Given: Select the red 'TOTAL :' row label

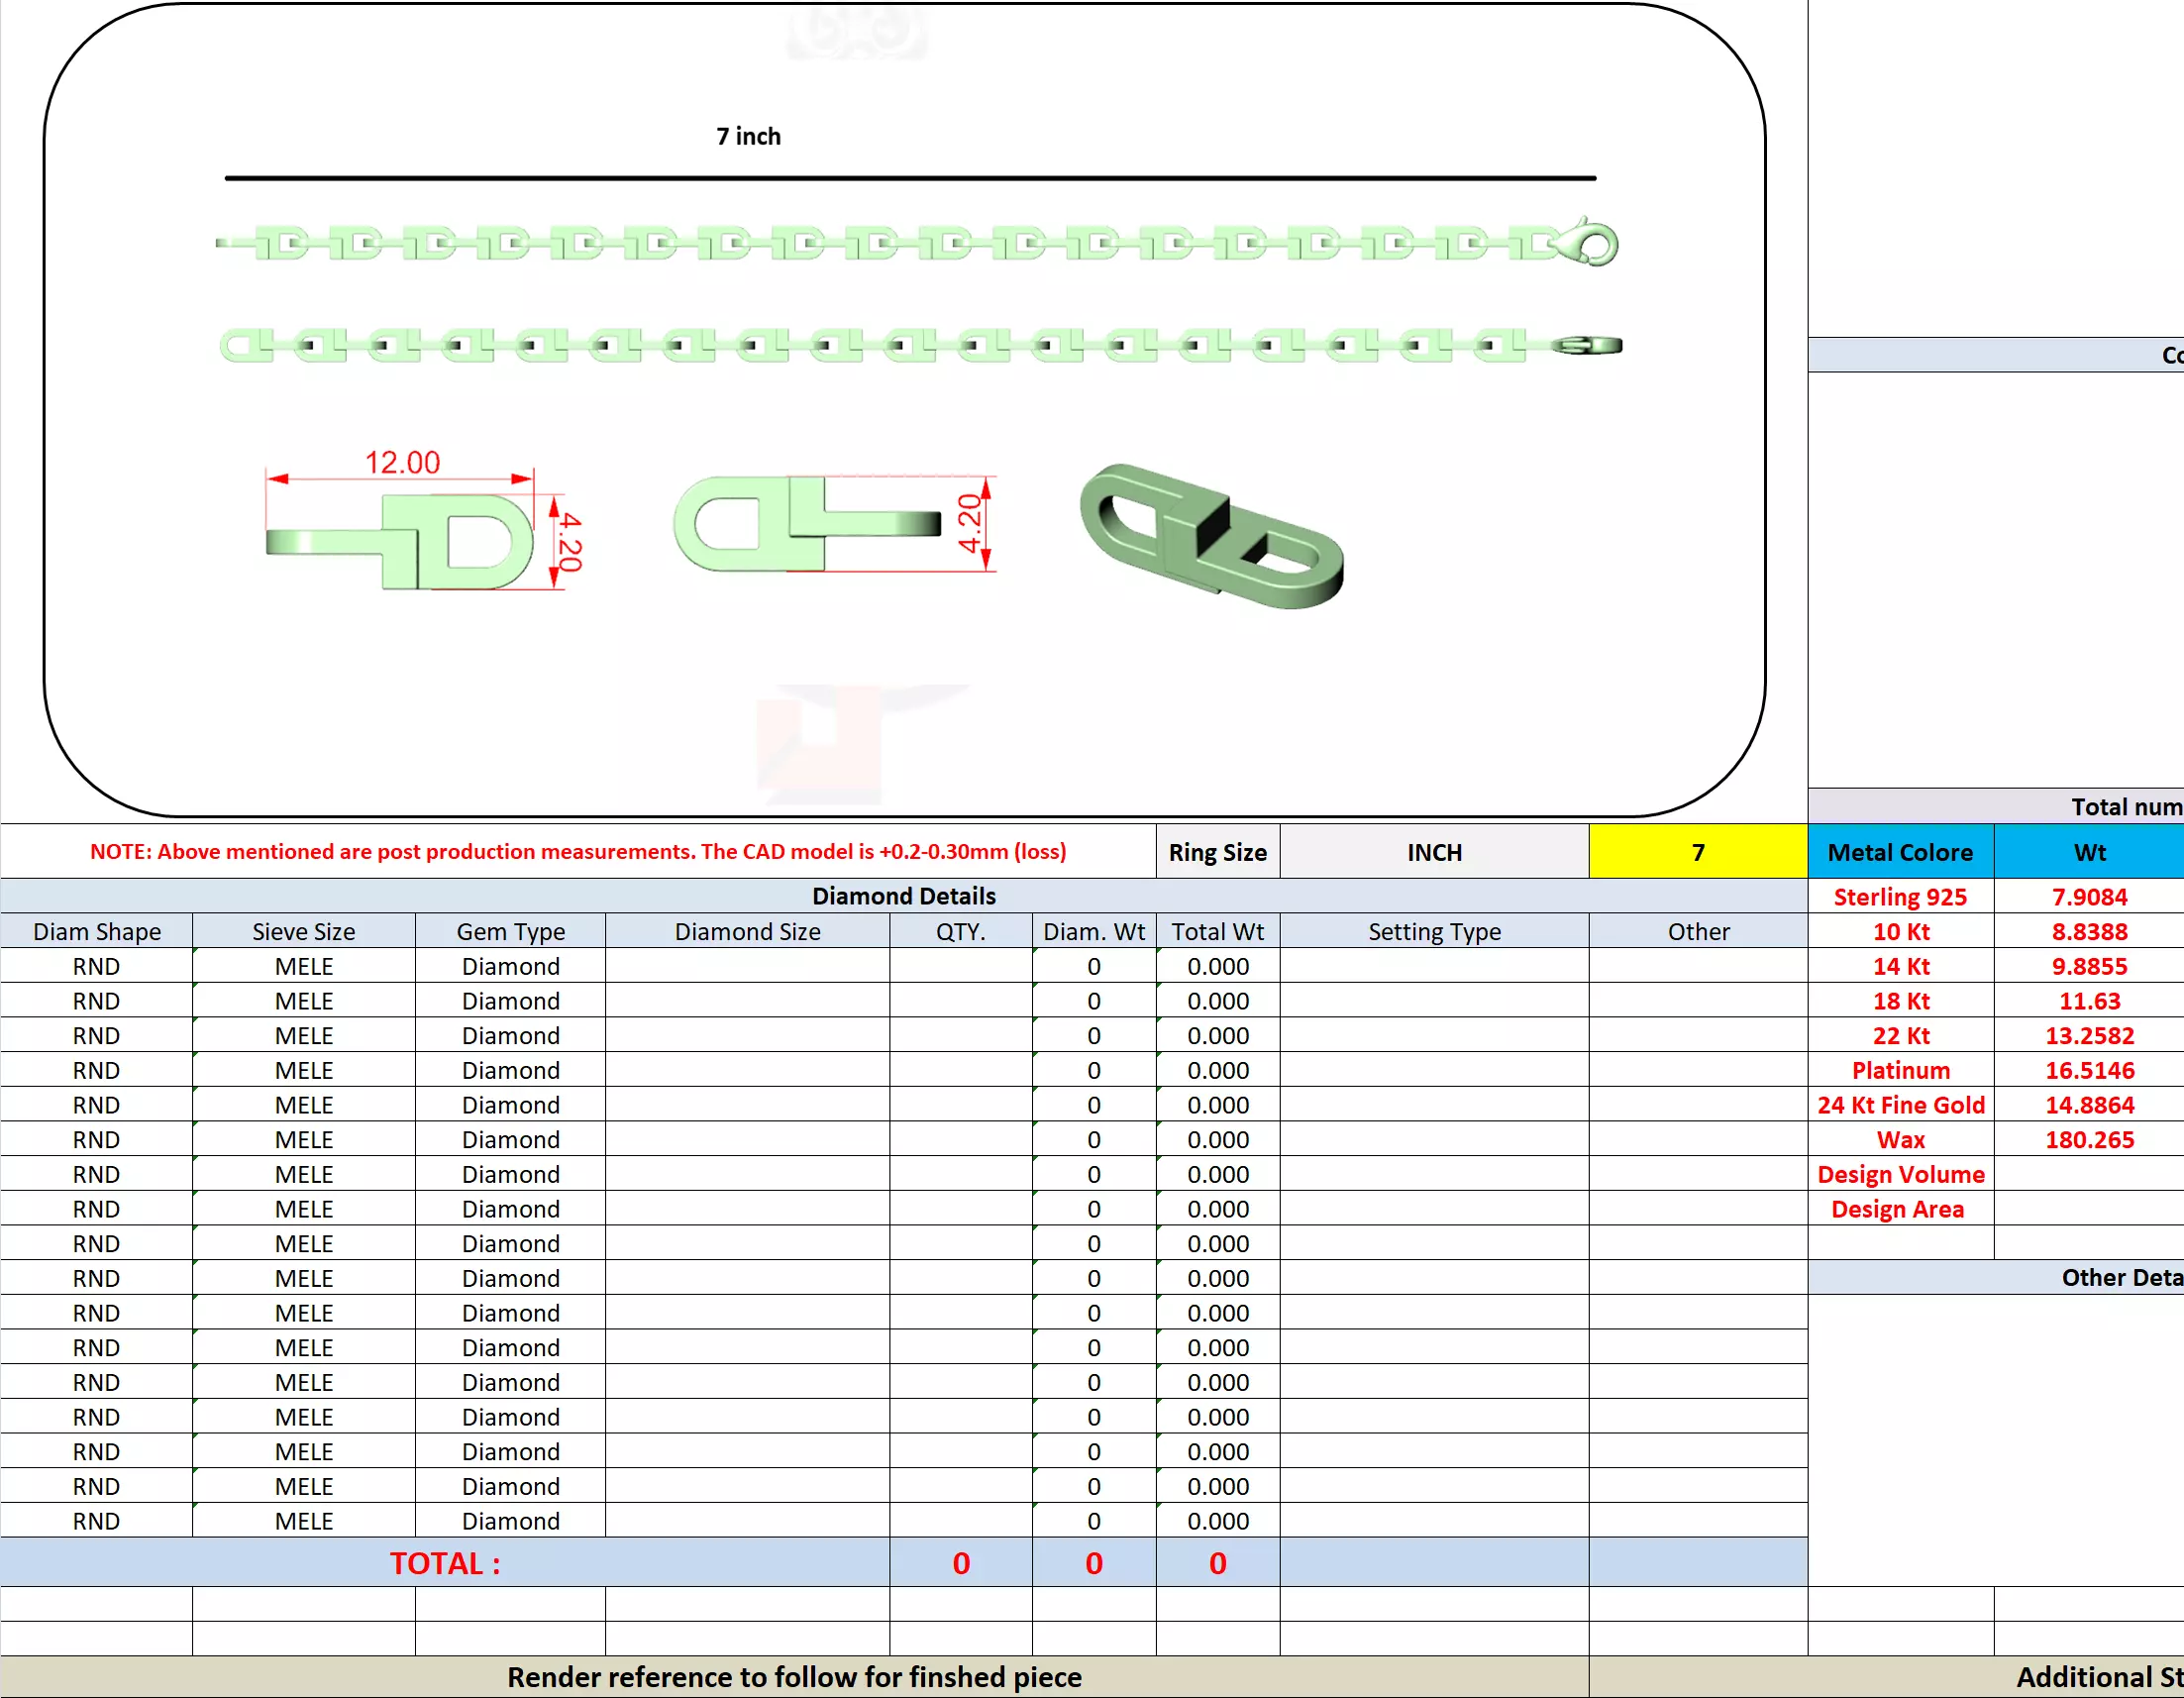Looking at the screenshot, I should [x=444, y=1563].
